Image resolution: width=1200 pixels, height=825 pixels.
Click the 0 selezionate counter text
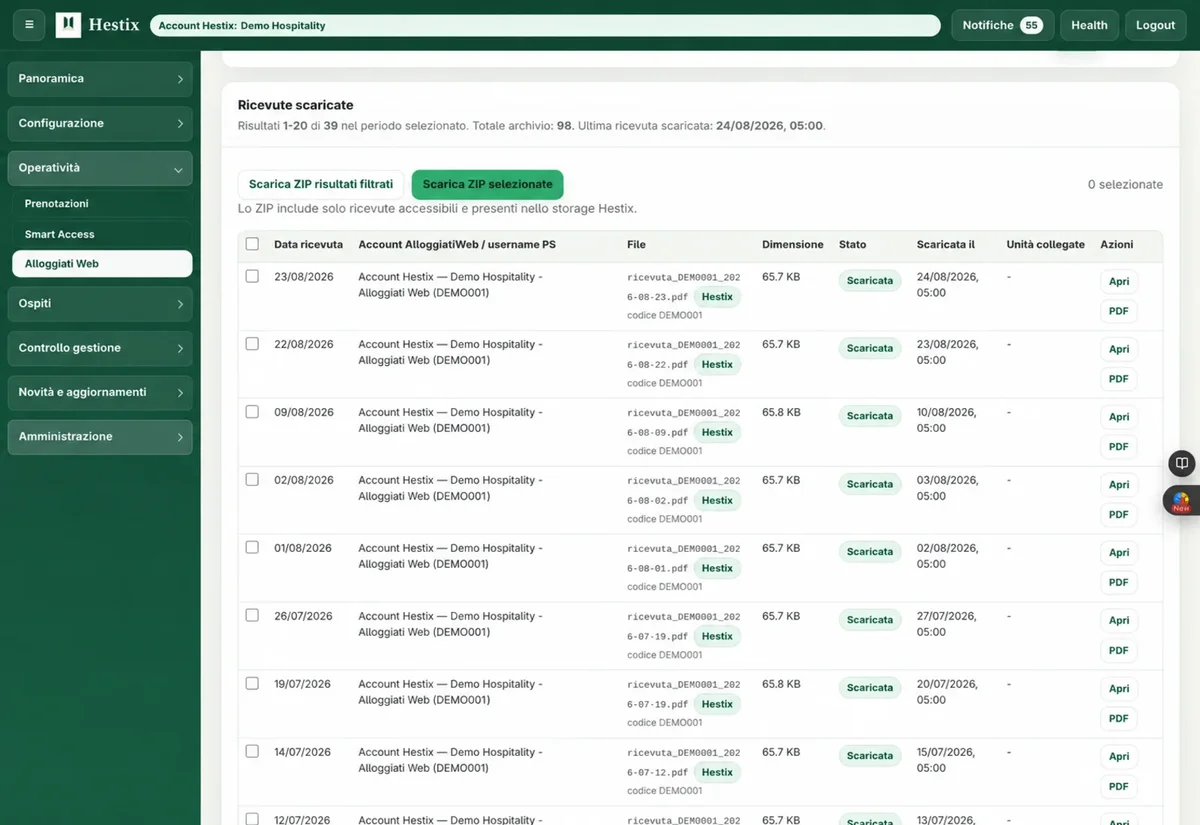click(x=1125, y=185)
